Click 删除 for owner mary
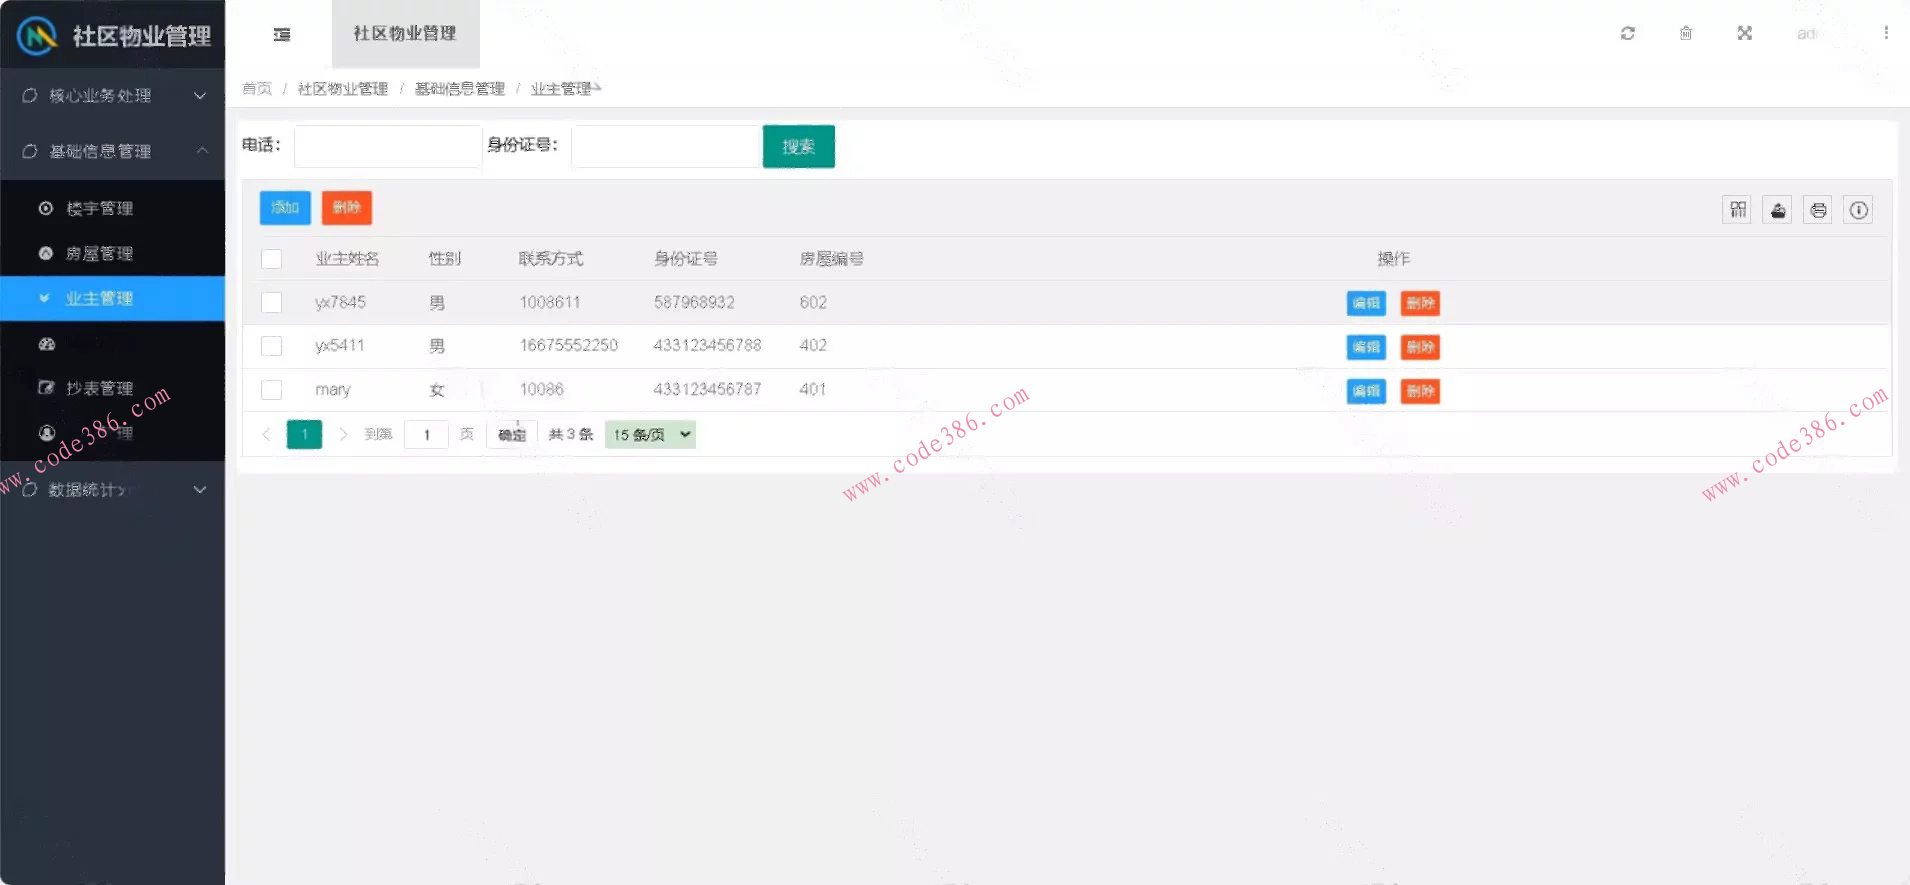The width and height of the screenshot is (1910, 885). (x=1420, y=391)
